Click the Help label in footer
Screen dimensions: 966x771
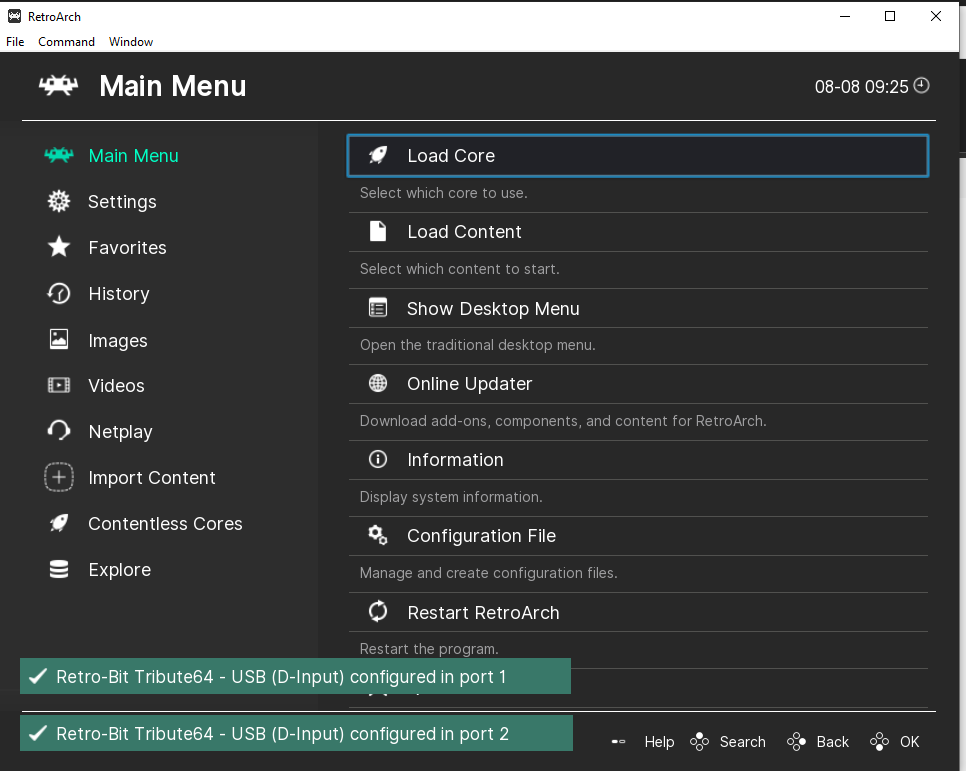click(x=659, y=741)
